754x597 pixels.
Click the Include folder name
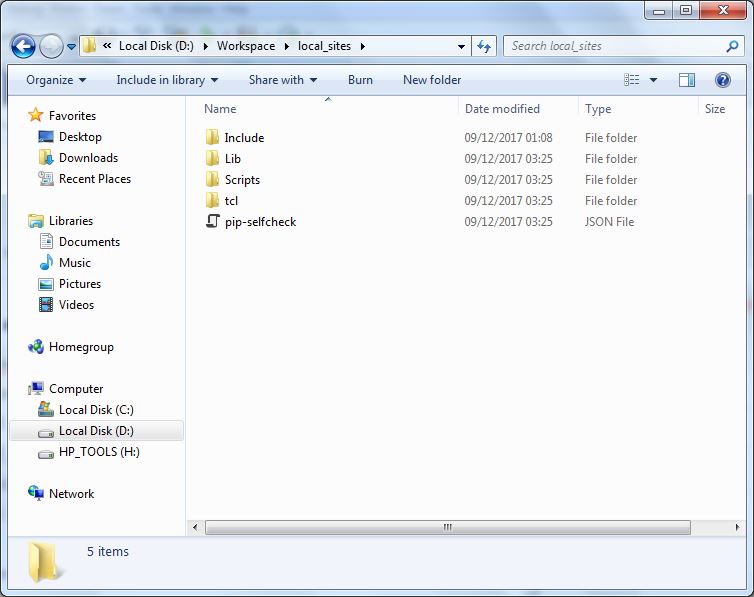244,137
